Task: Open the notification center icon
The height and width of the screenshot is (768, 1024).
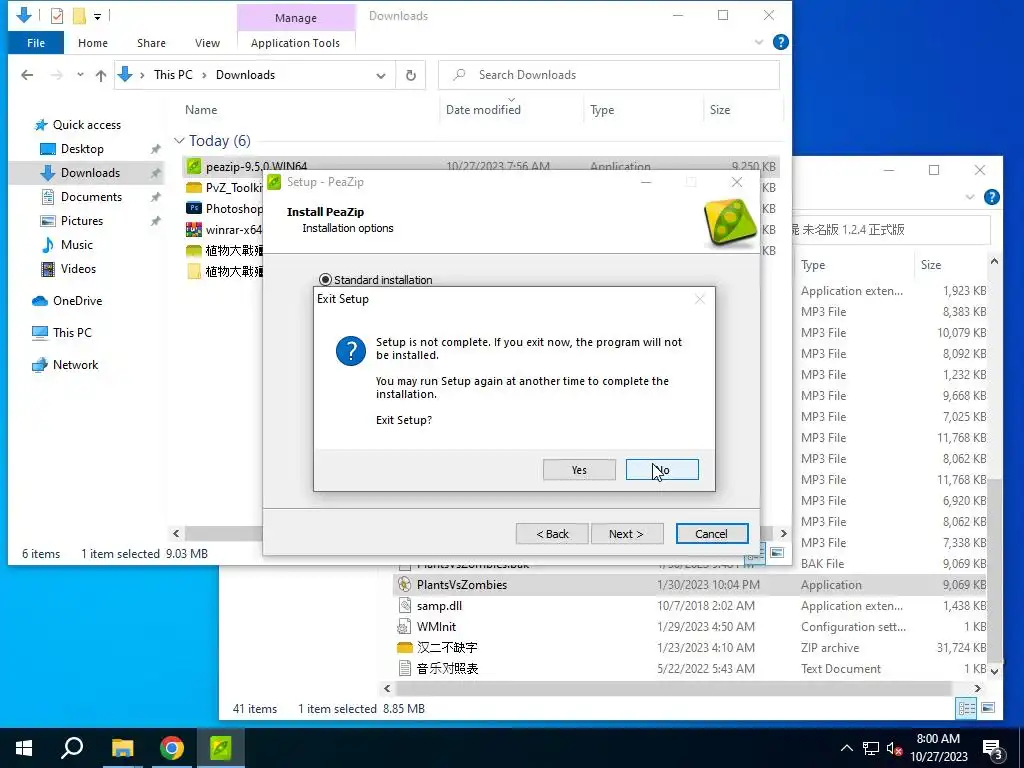Action: (x=993, y=749)
